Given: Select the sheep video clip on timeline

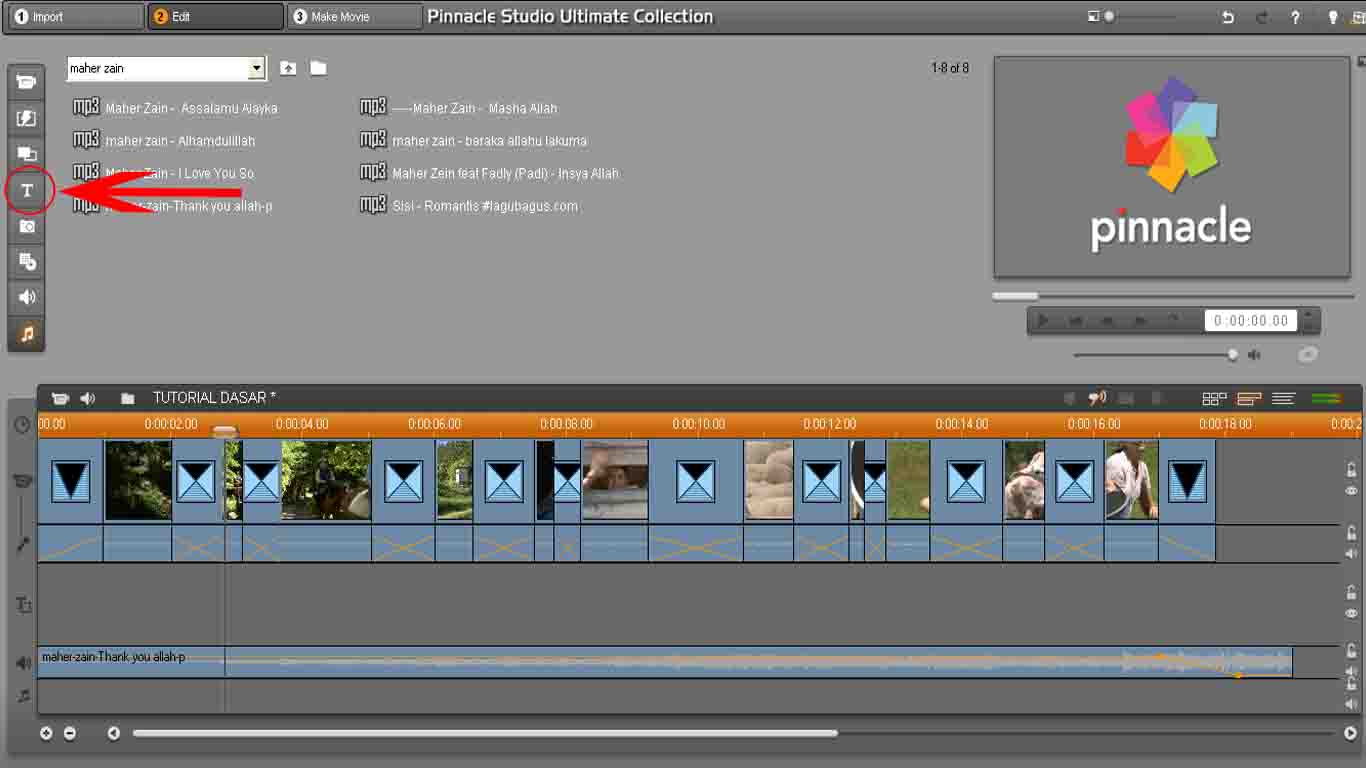Looking at the screenshot, I should (x=768, y=480).
